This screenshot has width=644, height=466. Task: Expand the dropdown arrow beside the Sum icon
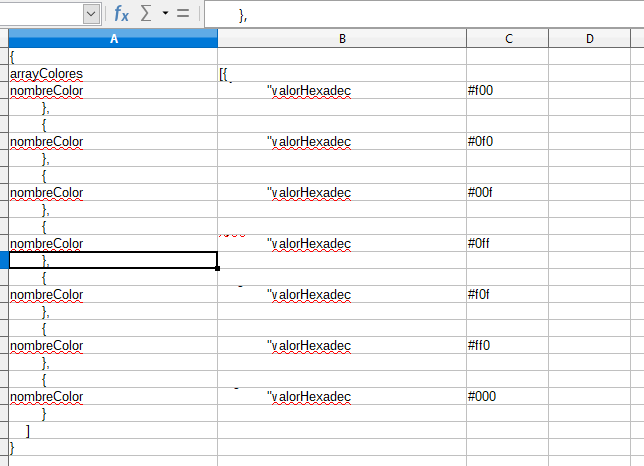(x=164, y=14)
